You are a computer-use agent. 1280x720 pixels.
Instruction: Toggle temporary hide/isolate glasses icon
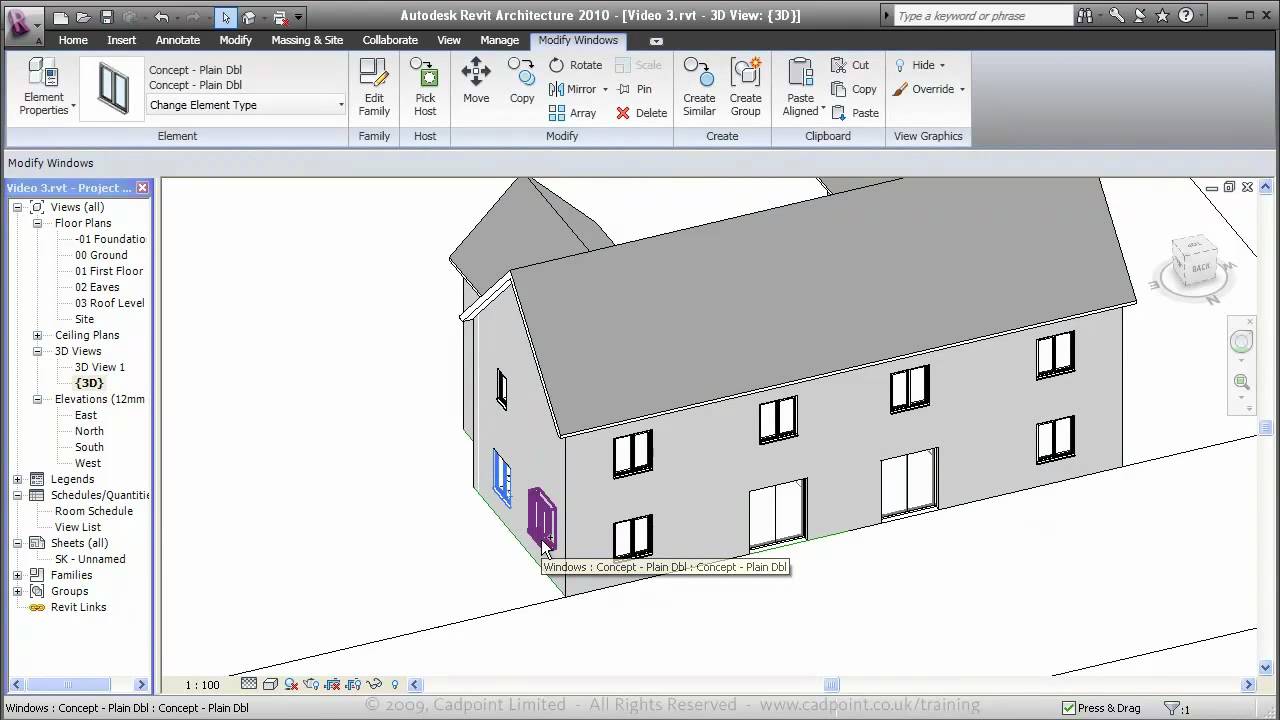pos(374,684)
